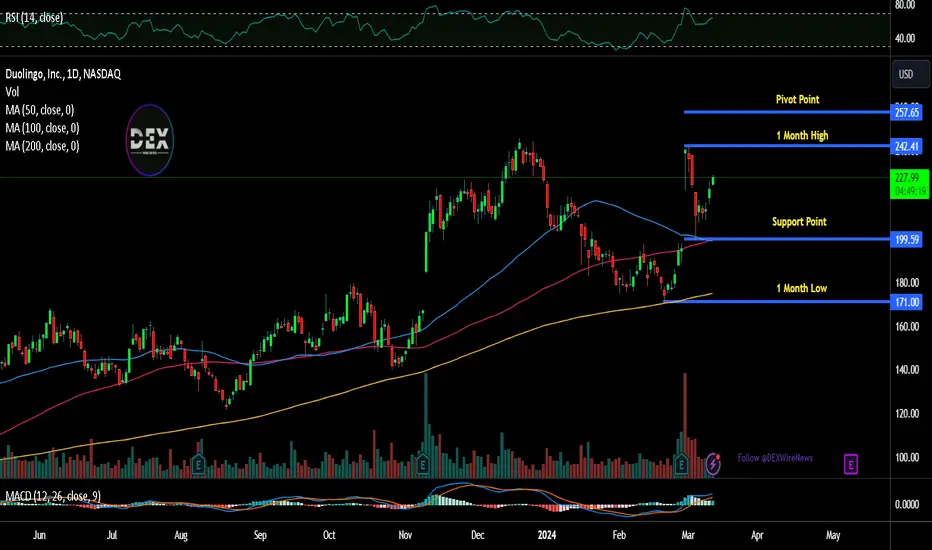Viewport: 932px width, 550px height.
Task: Click the 100.00 price axis value
Action: pos(907,457)
